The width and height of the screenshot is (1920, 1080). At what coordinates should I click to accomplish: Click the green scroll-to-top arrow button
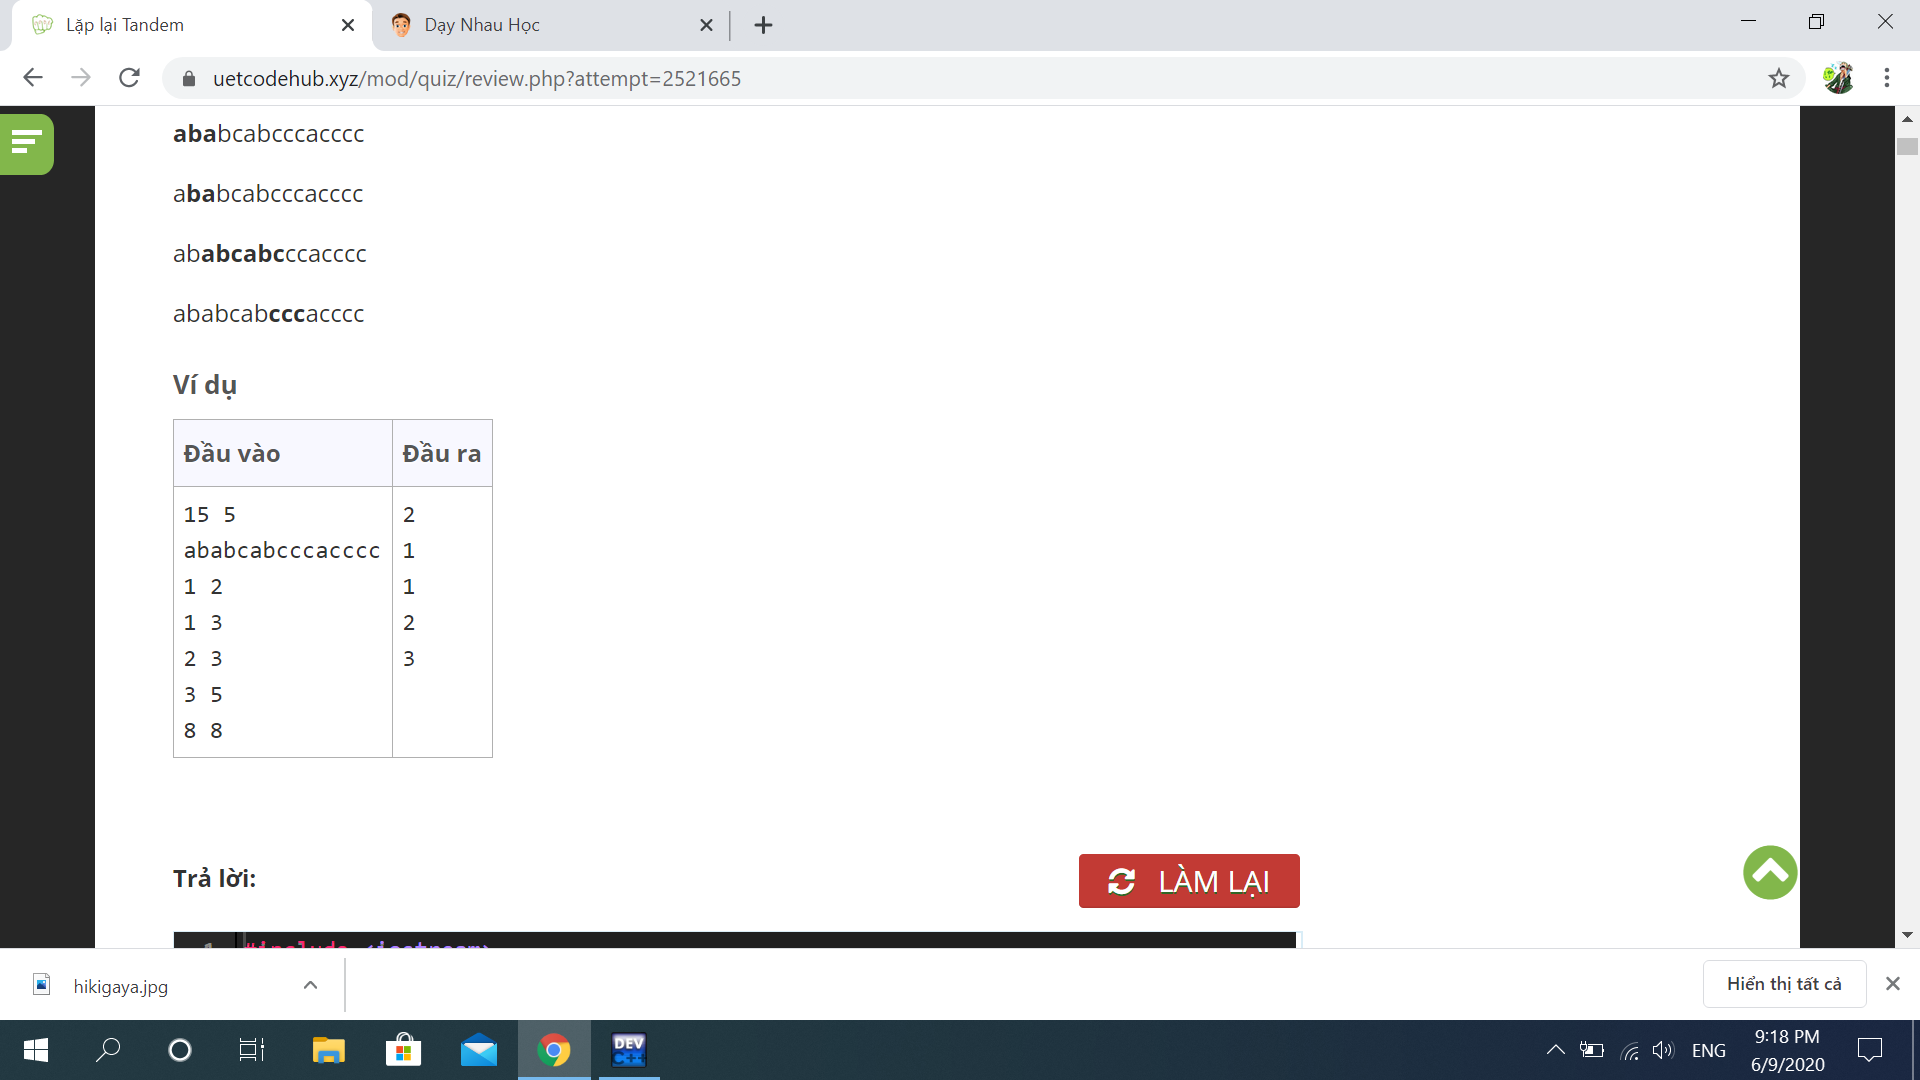(x=1769, y=873)
